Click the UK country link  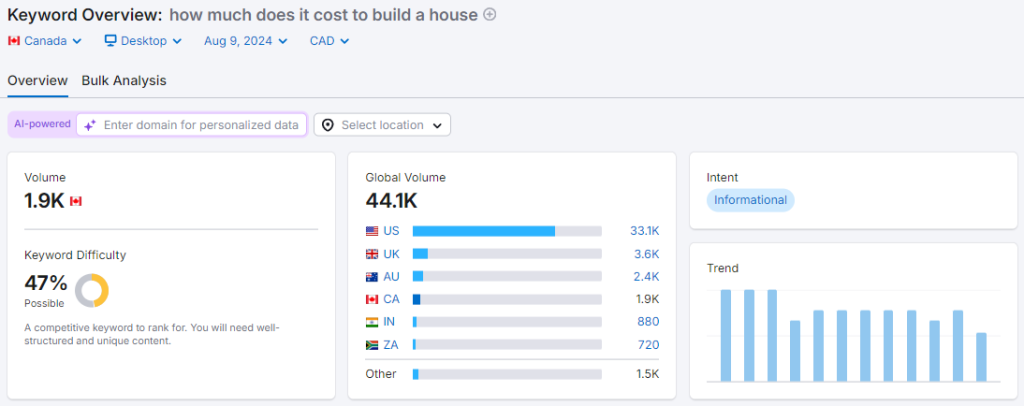[x=391, y=254]
